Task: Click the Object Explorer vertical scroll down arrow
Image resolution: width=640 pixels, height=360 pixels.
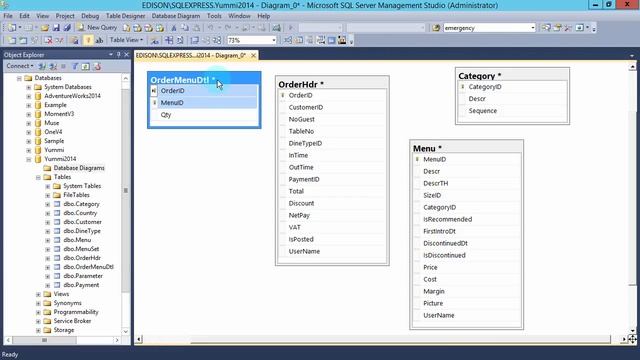Action: (x=126, y=331)
